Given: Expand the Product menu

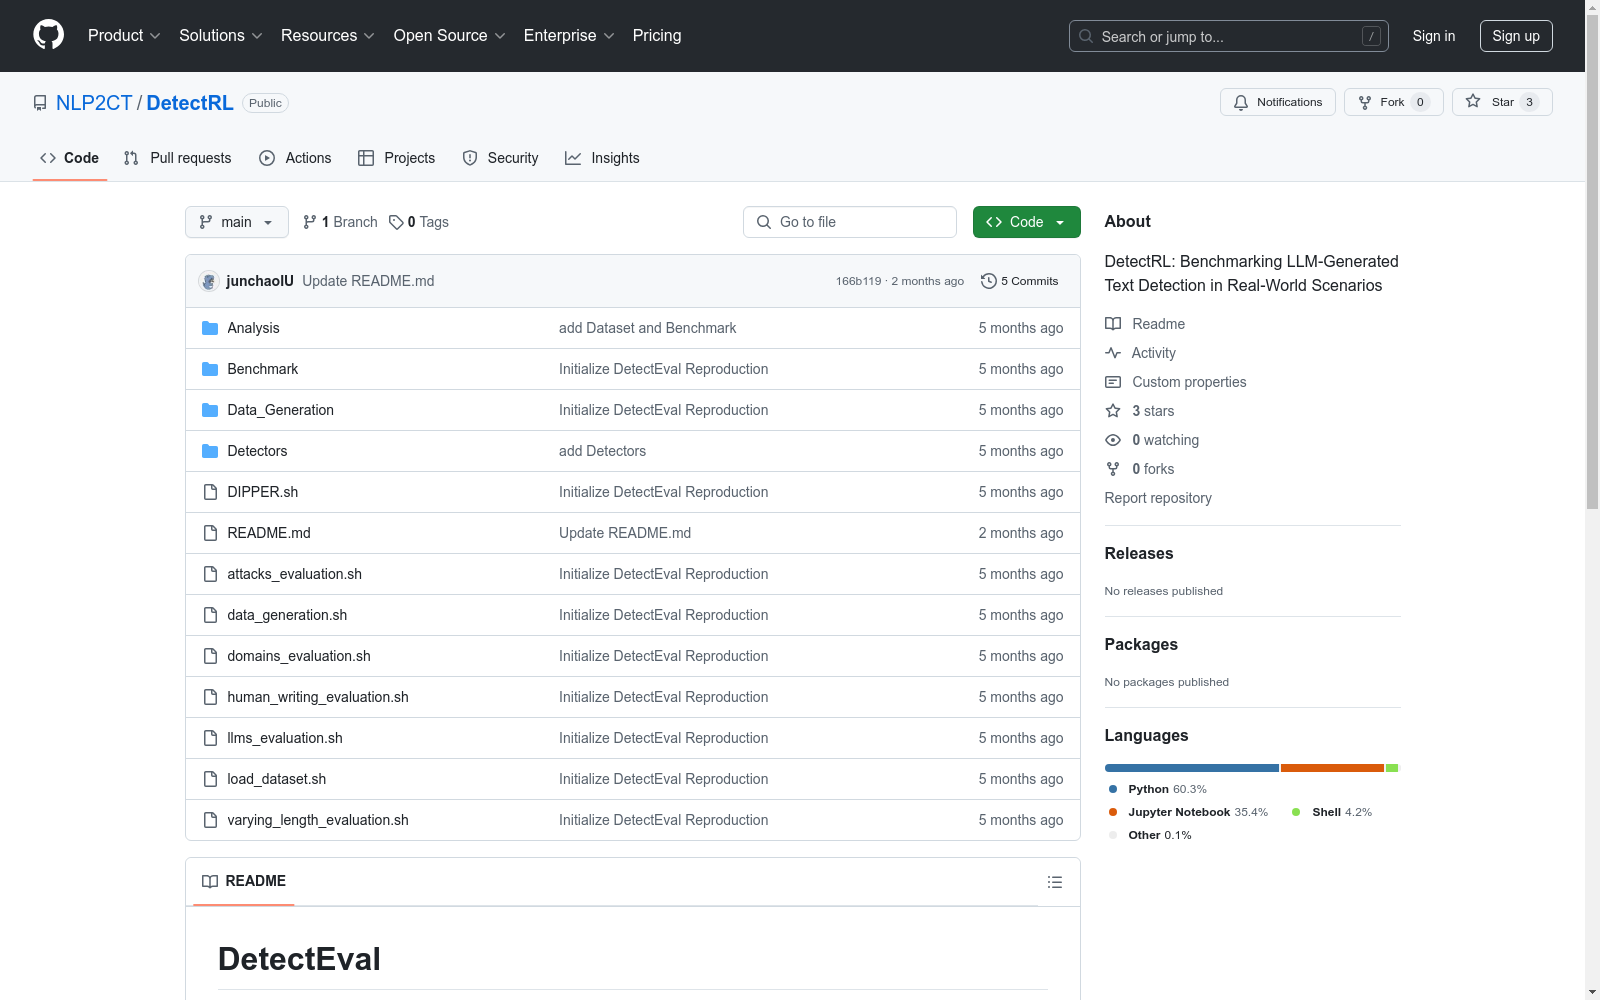Looking at the screenshot, I should 124,35.
